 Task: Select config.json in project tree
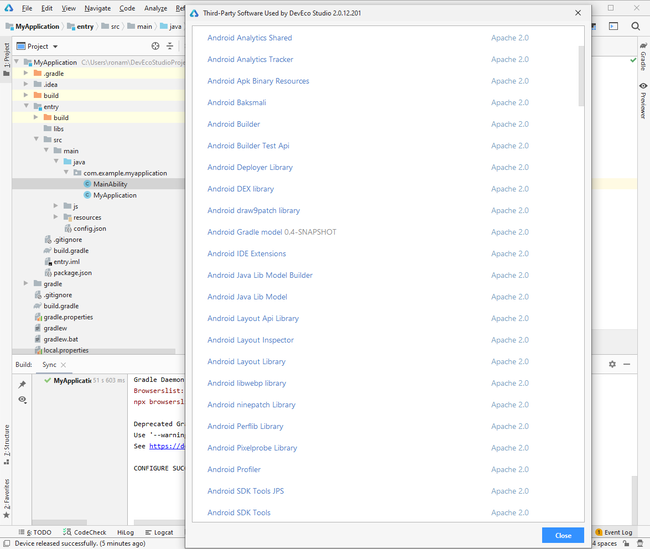90,228
